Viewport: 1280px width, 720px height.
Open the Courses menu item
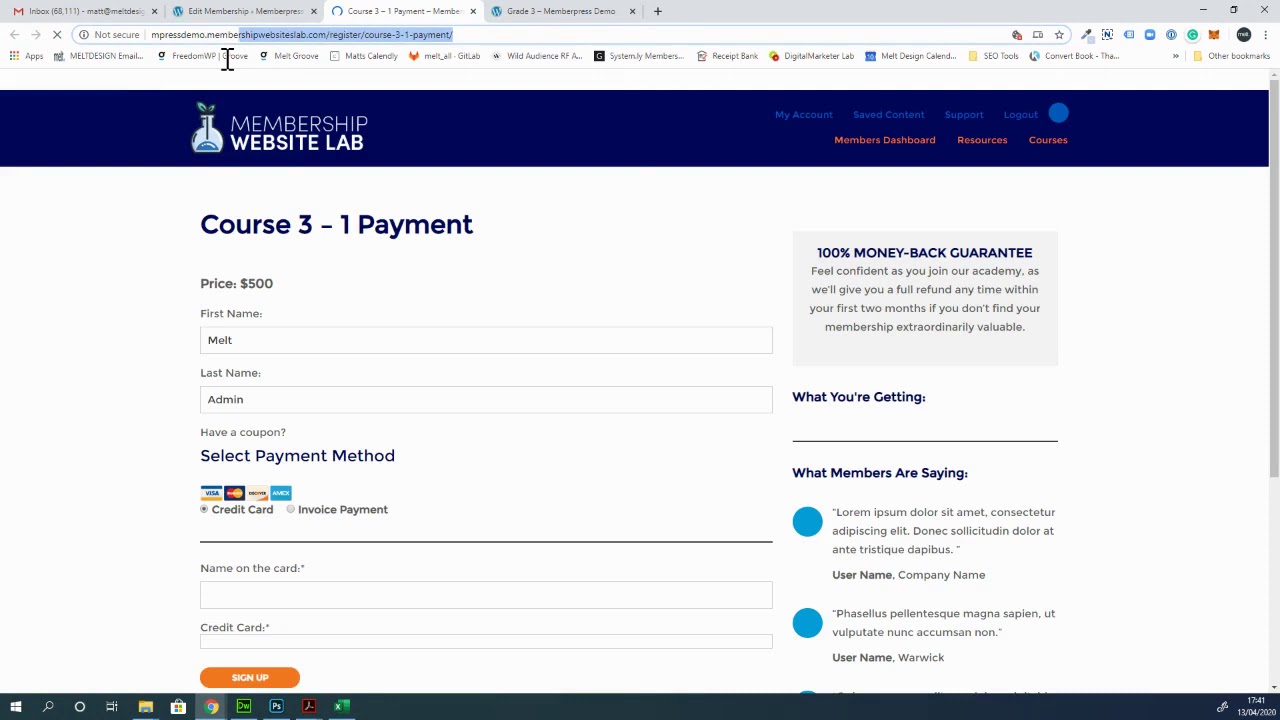pyautogui.click(x=1048, y=140)
